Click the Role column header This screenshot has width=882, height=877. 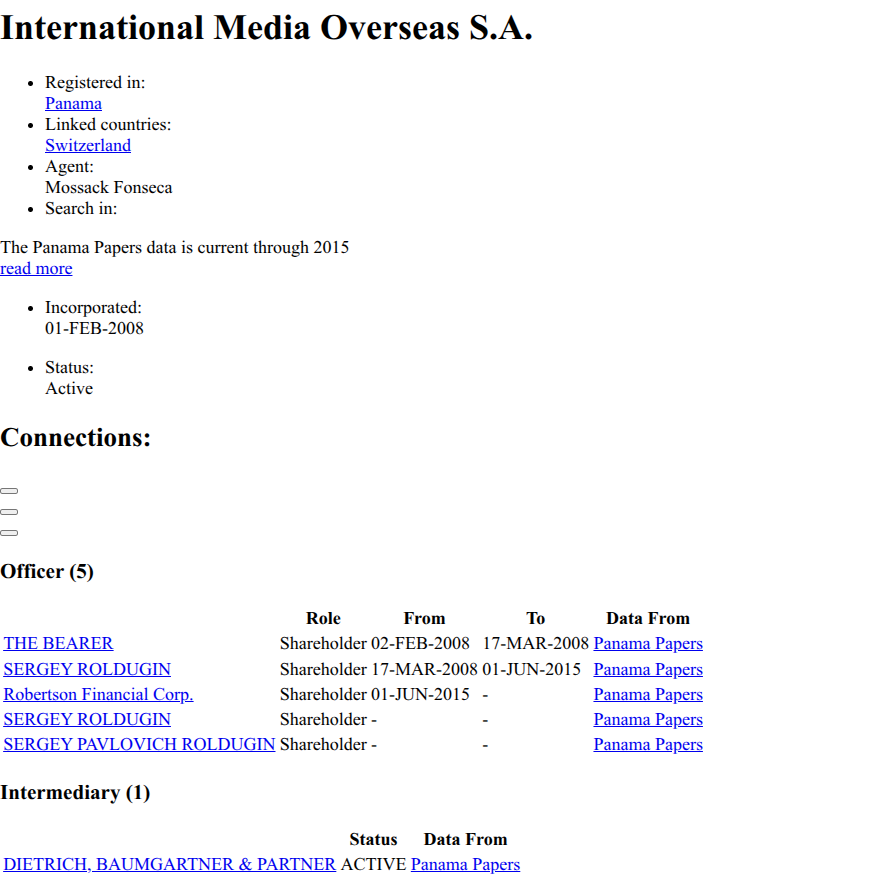(323, 619)
